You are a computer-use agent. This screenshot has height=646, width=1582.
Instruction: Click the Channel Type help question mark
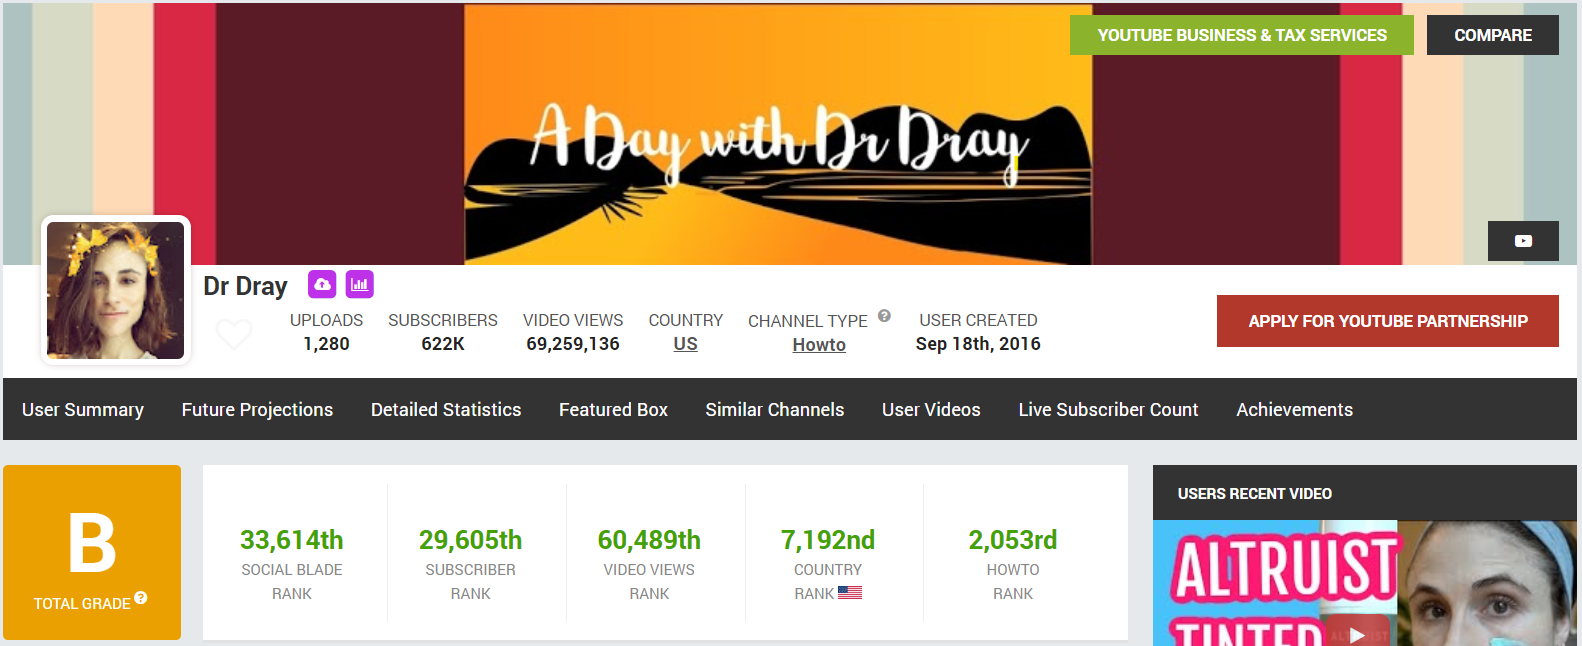point(884,316)
